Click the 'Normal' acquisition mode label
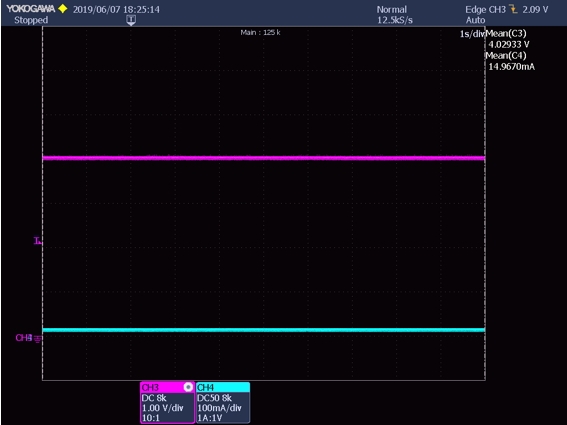The width and height of the screenshot is (567, 425). tap(392, 9)
